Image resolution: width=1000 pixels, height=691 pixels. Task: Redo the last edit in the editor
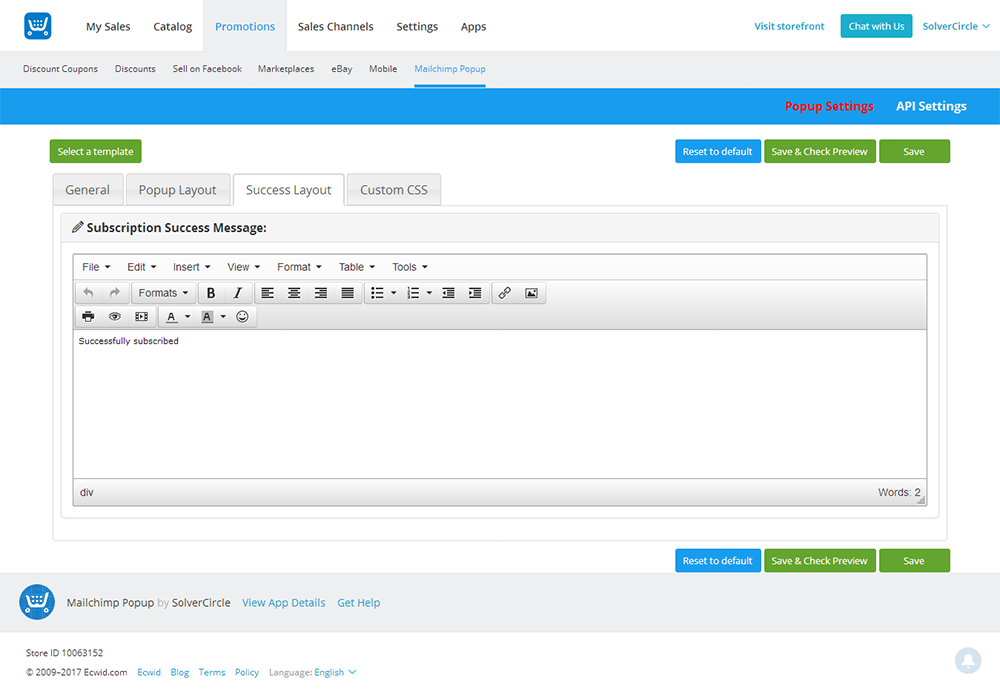[x=115, y=293]
